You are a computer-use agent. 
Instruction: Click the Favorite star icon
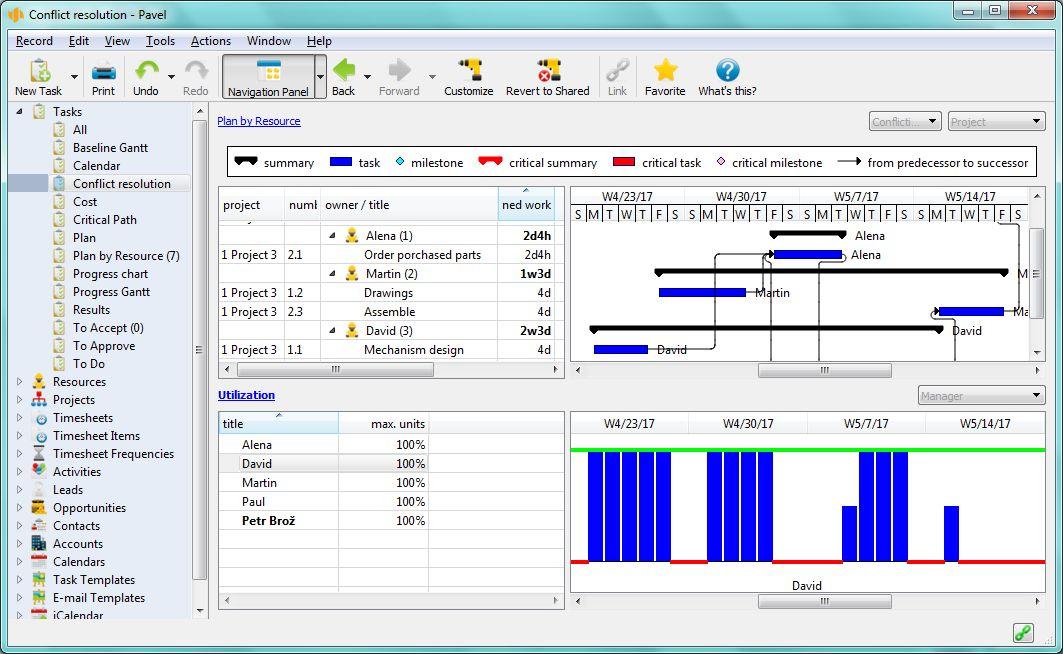[x=665, y=70]
